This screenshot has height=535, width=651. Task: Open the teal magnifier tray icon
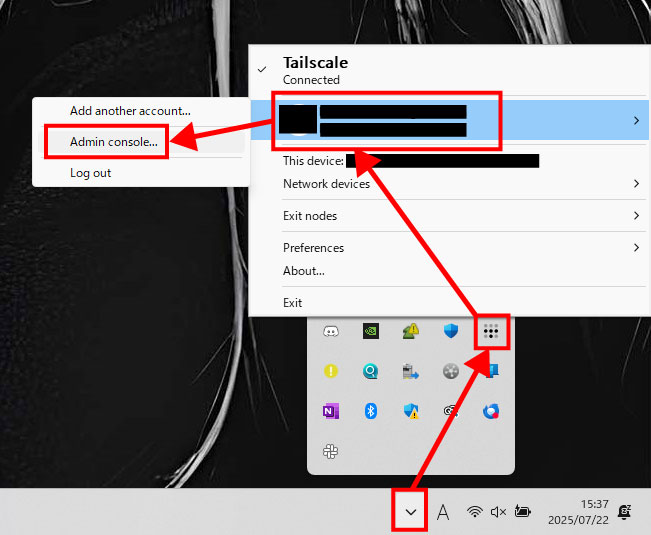[370, 371]
